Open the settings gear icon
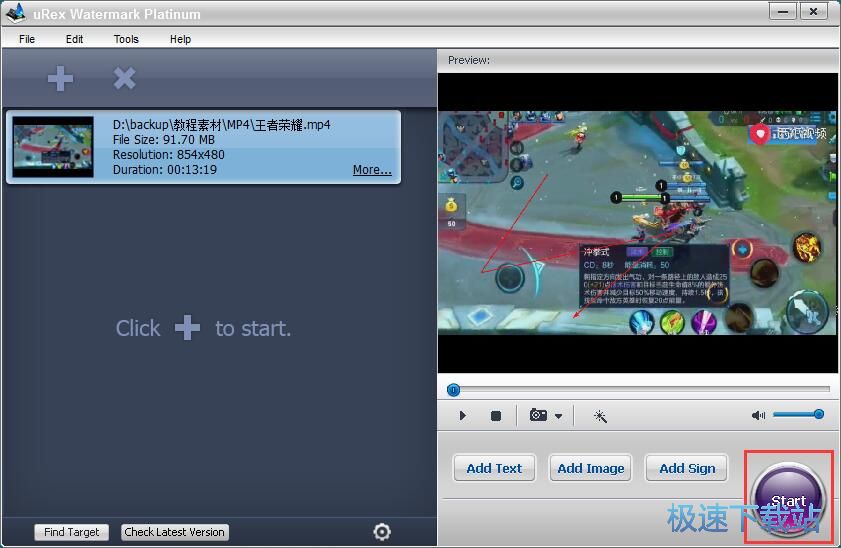This screenshot has width=841, height=548. (x=382, y=531)
